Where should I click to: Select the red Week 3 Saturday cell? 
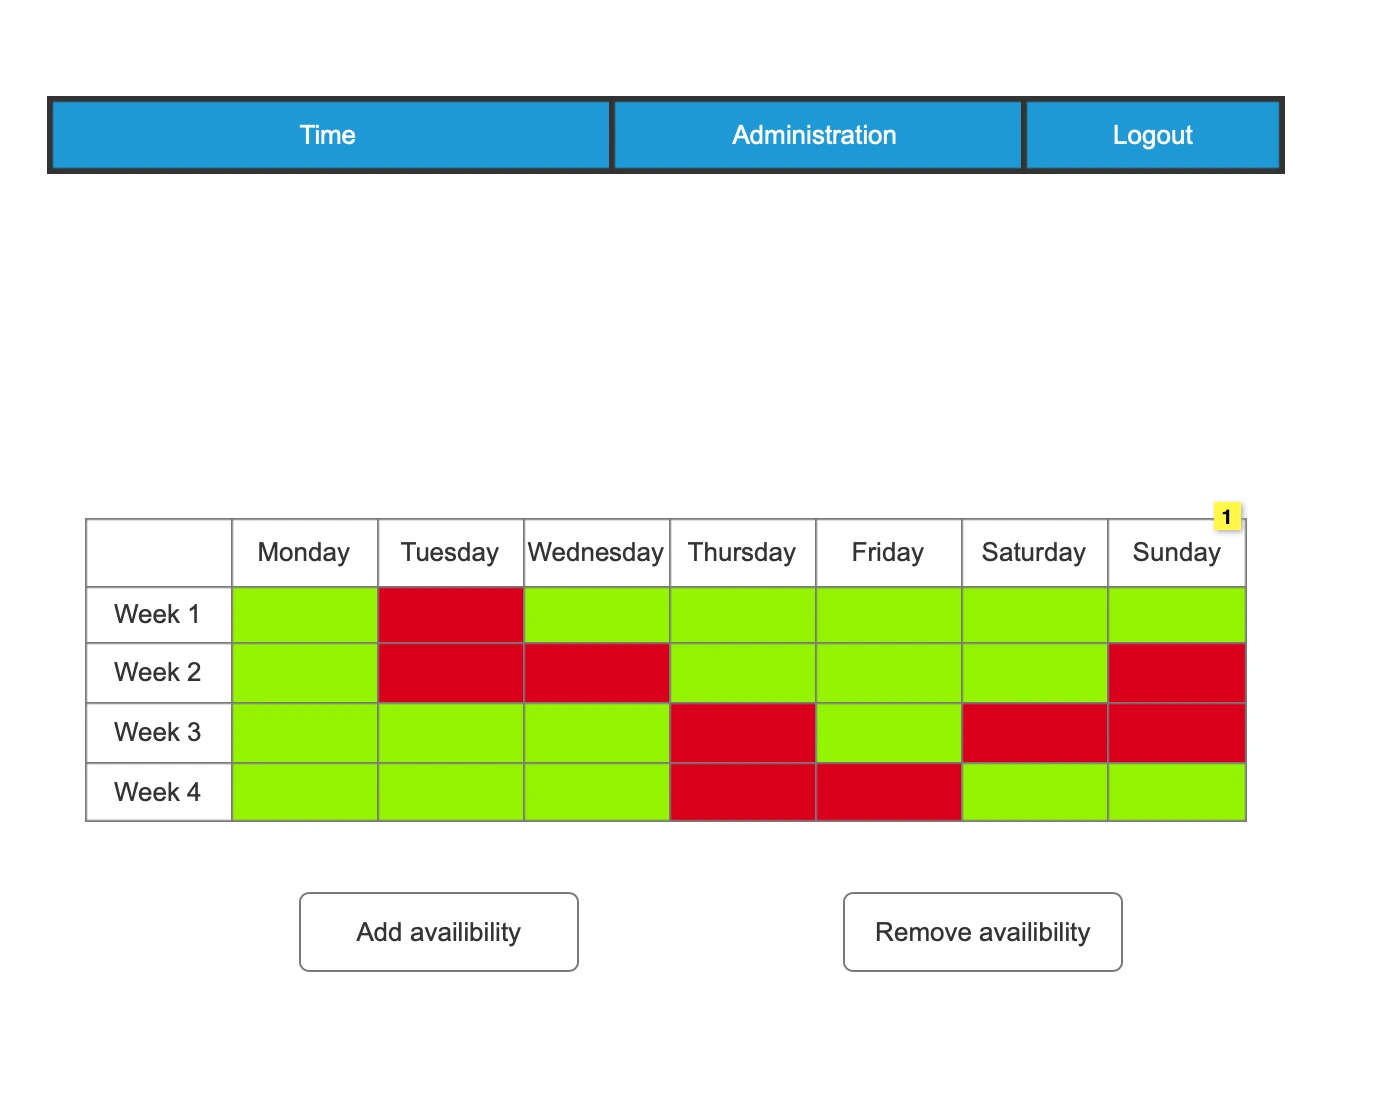click(x=1035, y=733)
